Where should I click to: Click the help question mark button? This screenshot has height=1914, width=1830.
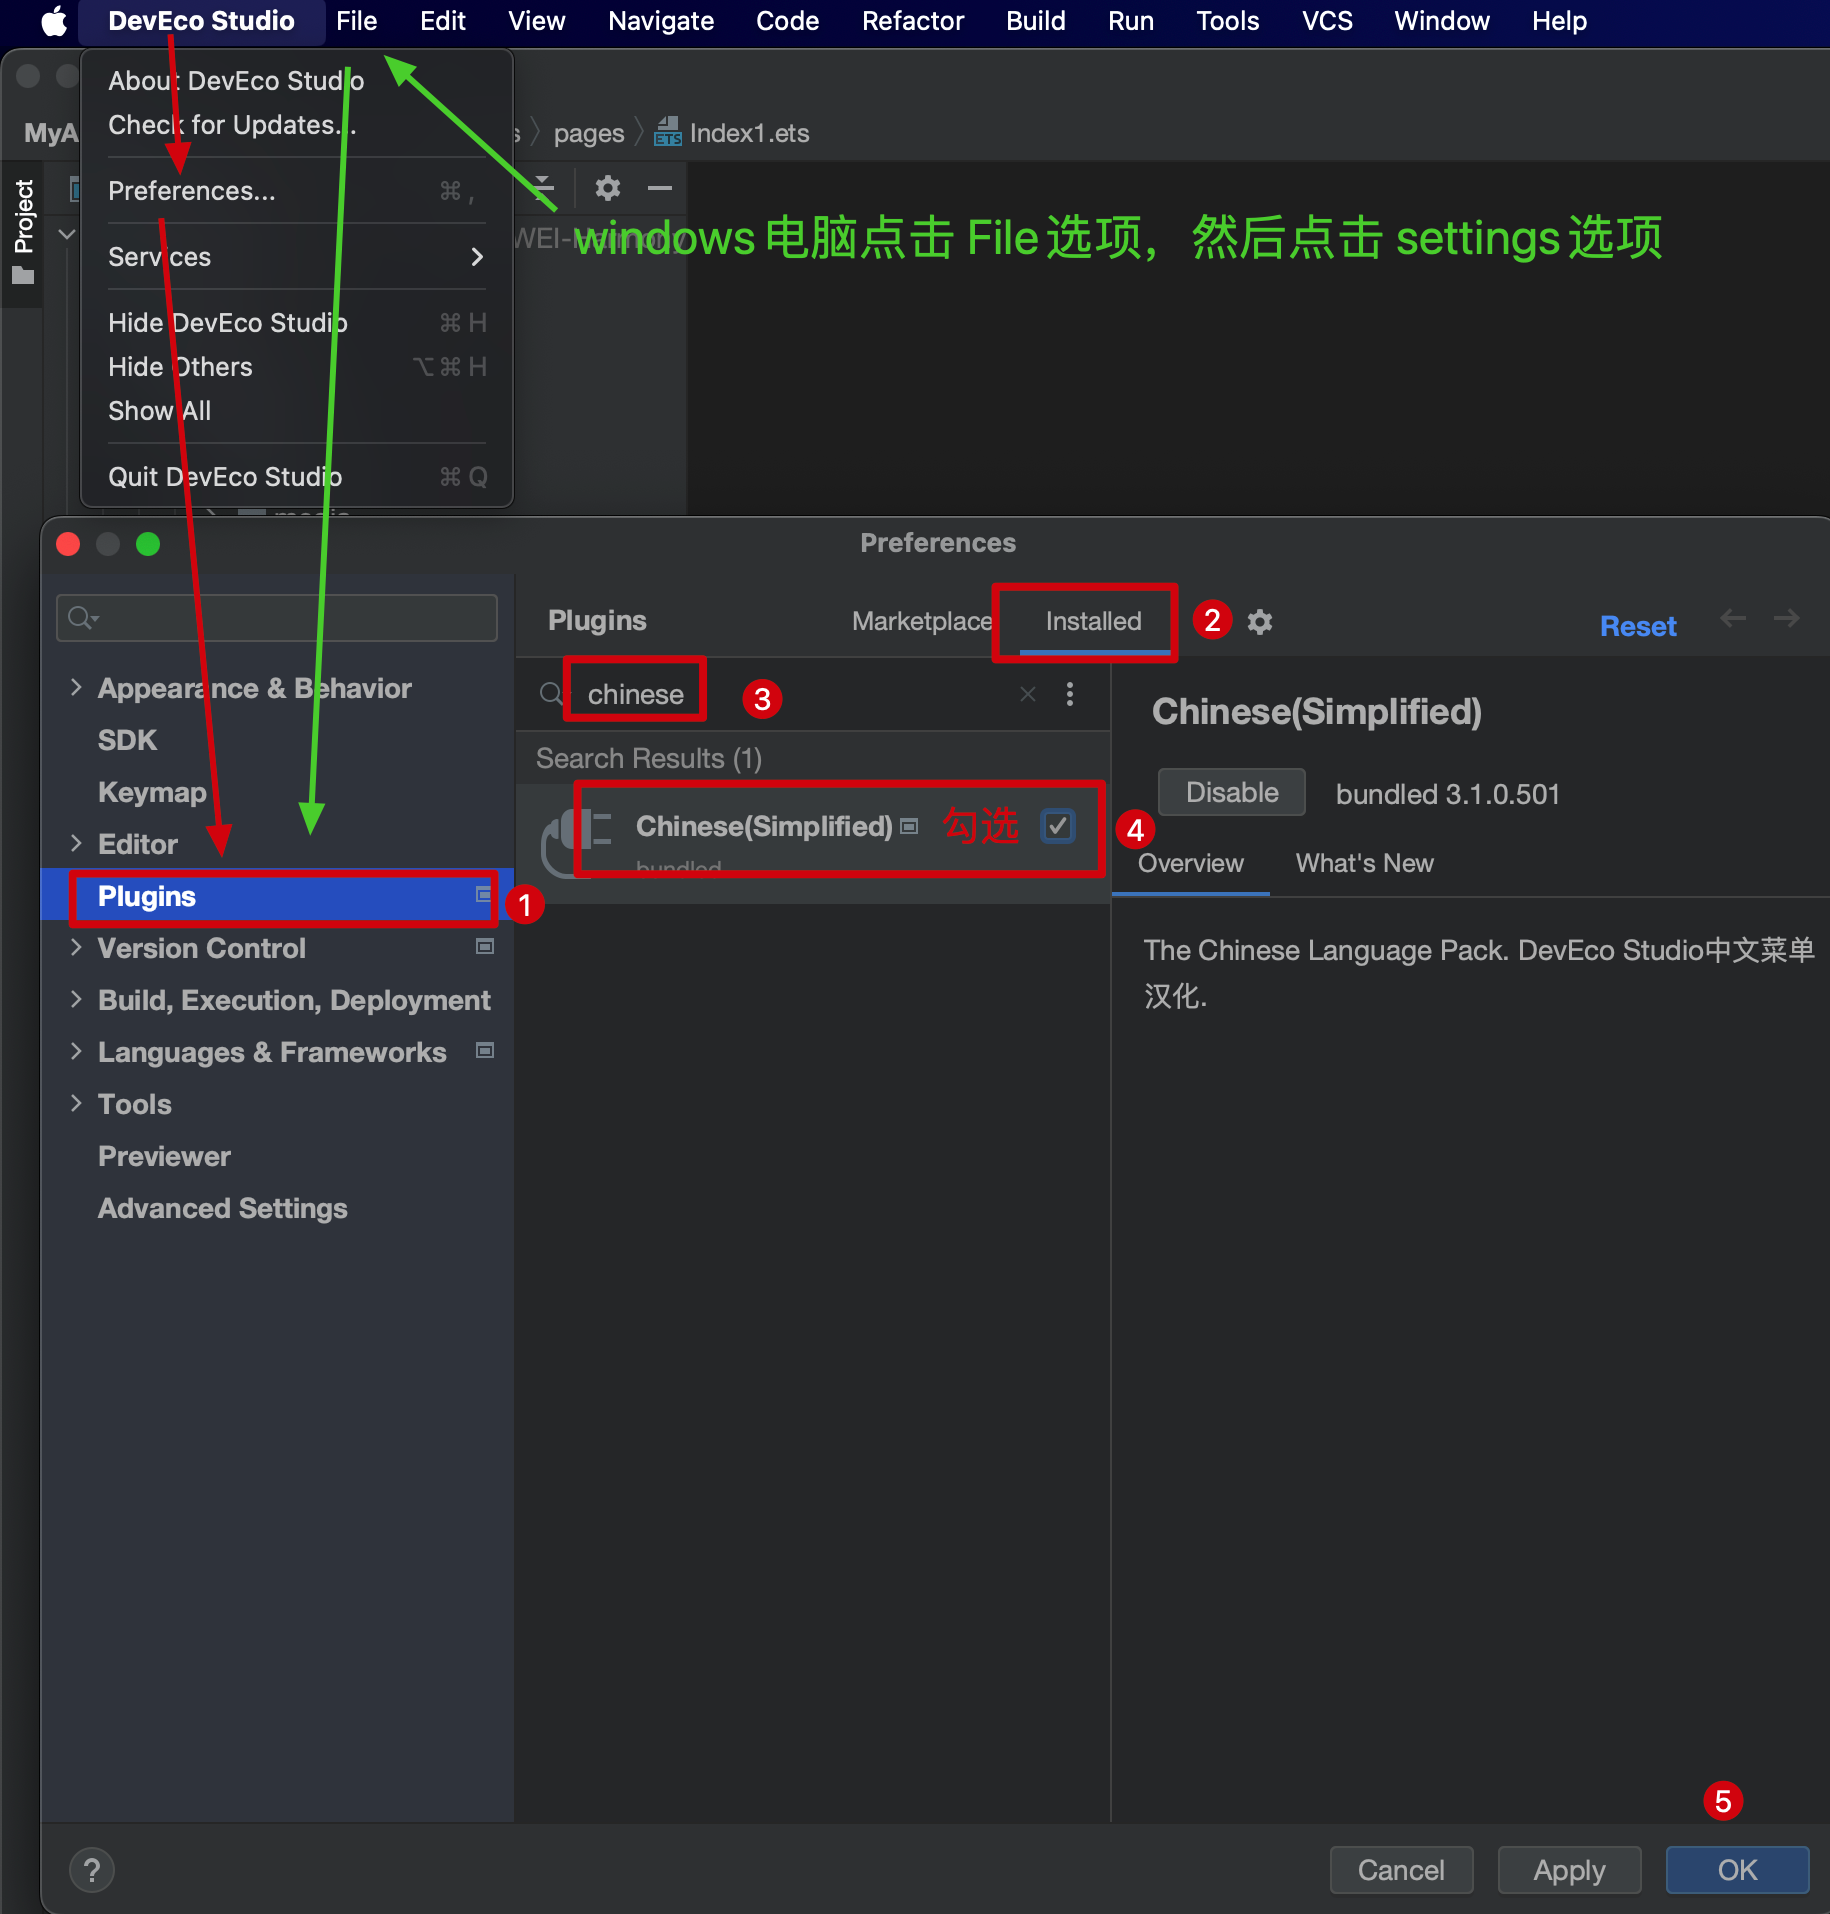coord(92,1870)
